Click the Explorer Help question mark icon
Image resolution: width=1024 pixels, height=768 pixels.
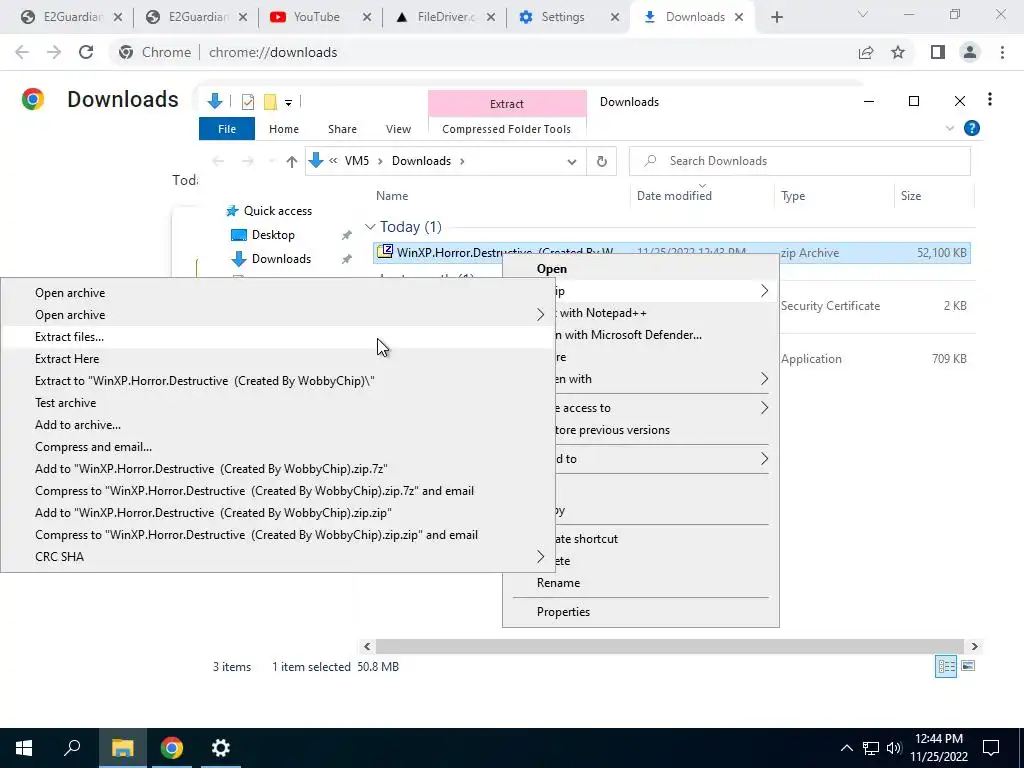[972, 129]
